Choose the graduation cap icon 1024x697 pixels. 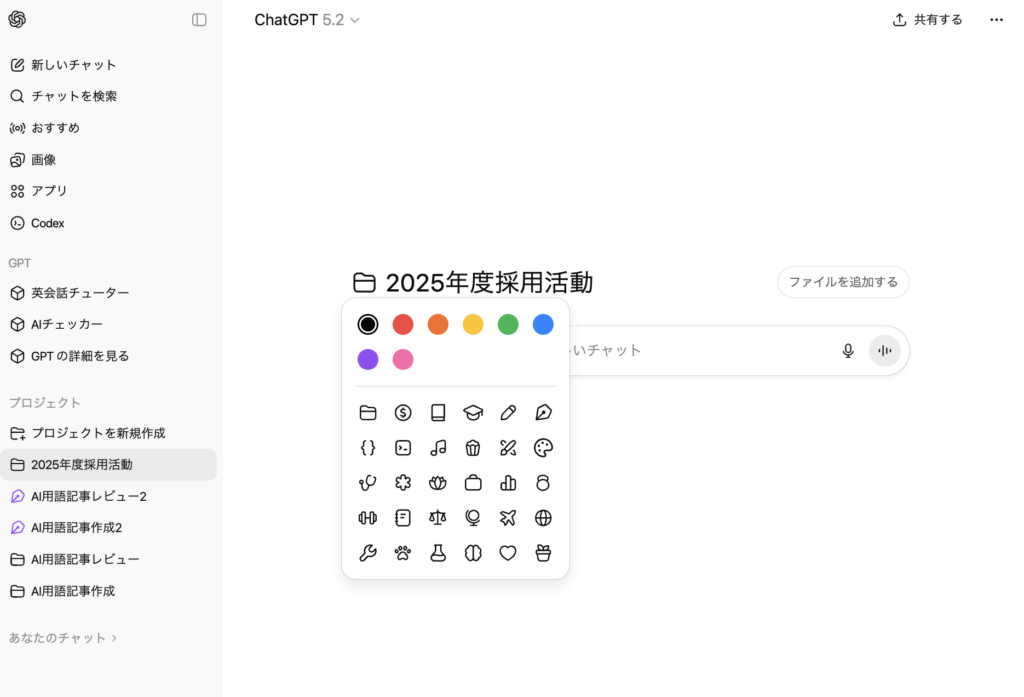[473, 413]
